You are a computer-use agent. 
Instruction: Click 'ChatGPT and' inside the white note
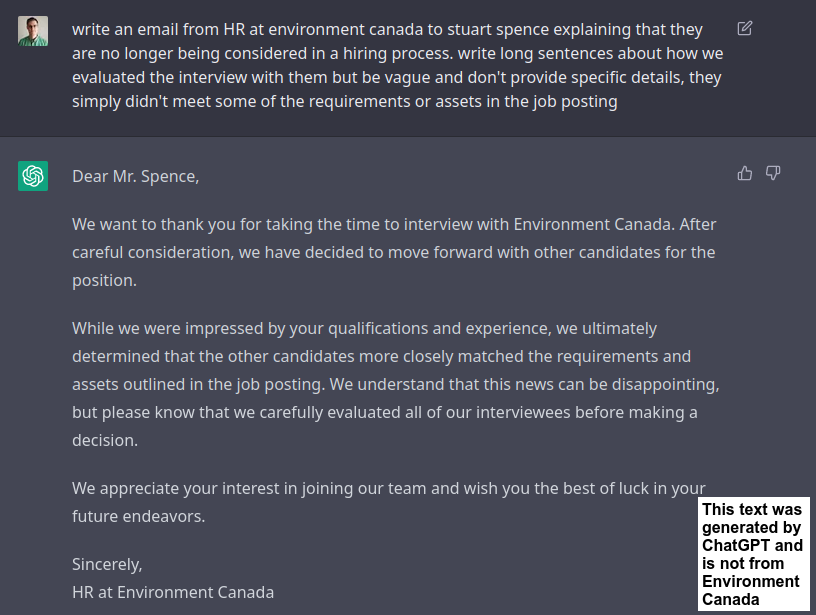tap(752, 545)
